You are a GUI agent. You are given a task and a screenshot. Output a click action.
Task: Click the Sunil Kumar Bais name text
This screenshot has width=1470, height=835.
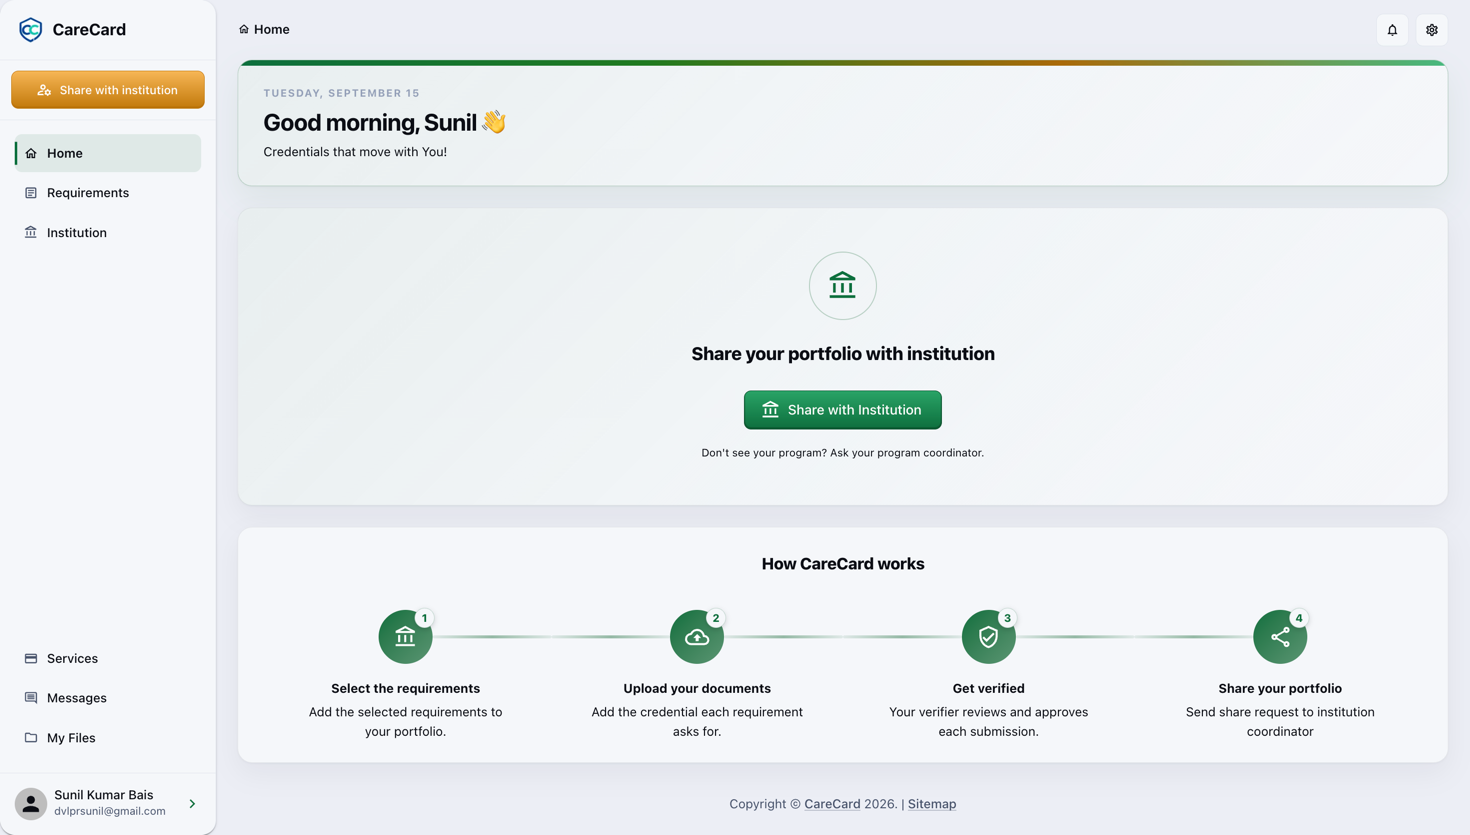pos(104,795)
